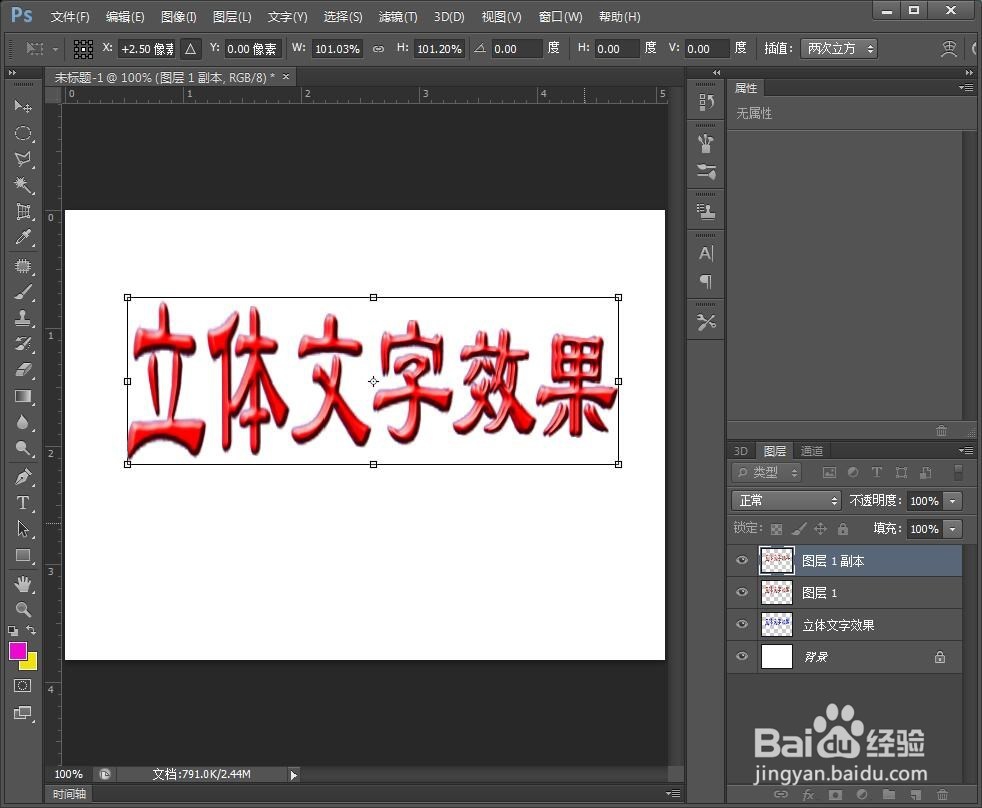This screenshot has width=982, height=808.
Task: Open the 不透明度 percentage dropdown arrow
Action: click(x=953, y=500)
